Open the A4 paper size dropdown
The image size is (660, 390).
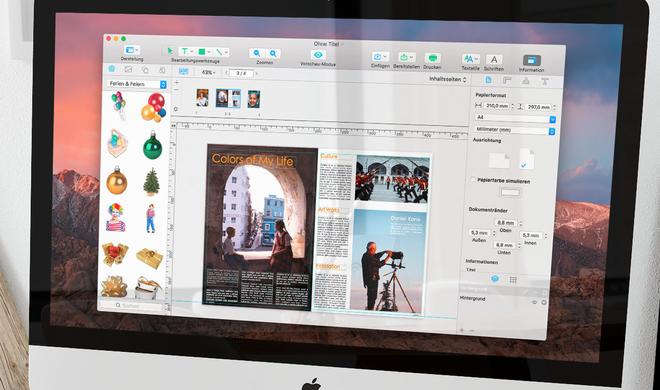[x=515, y=118]
